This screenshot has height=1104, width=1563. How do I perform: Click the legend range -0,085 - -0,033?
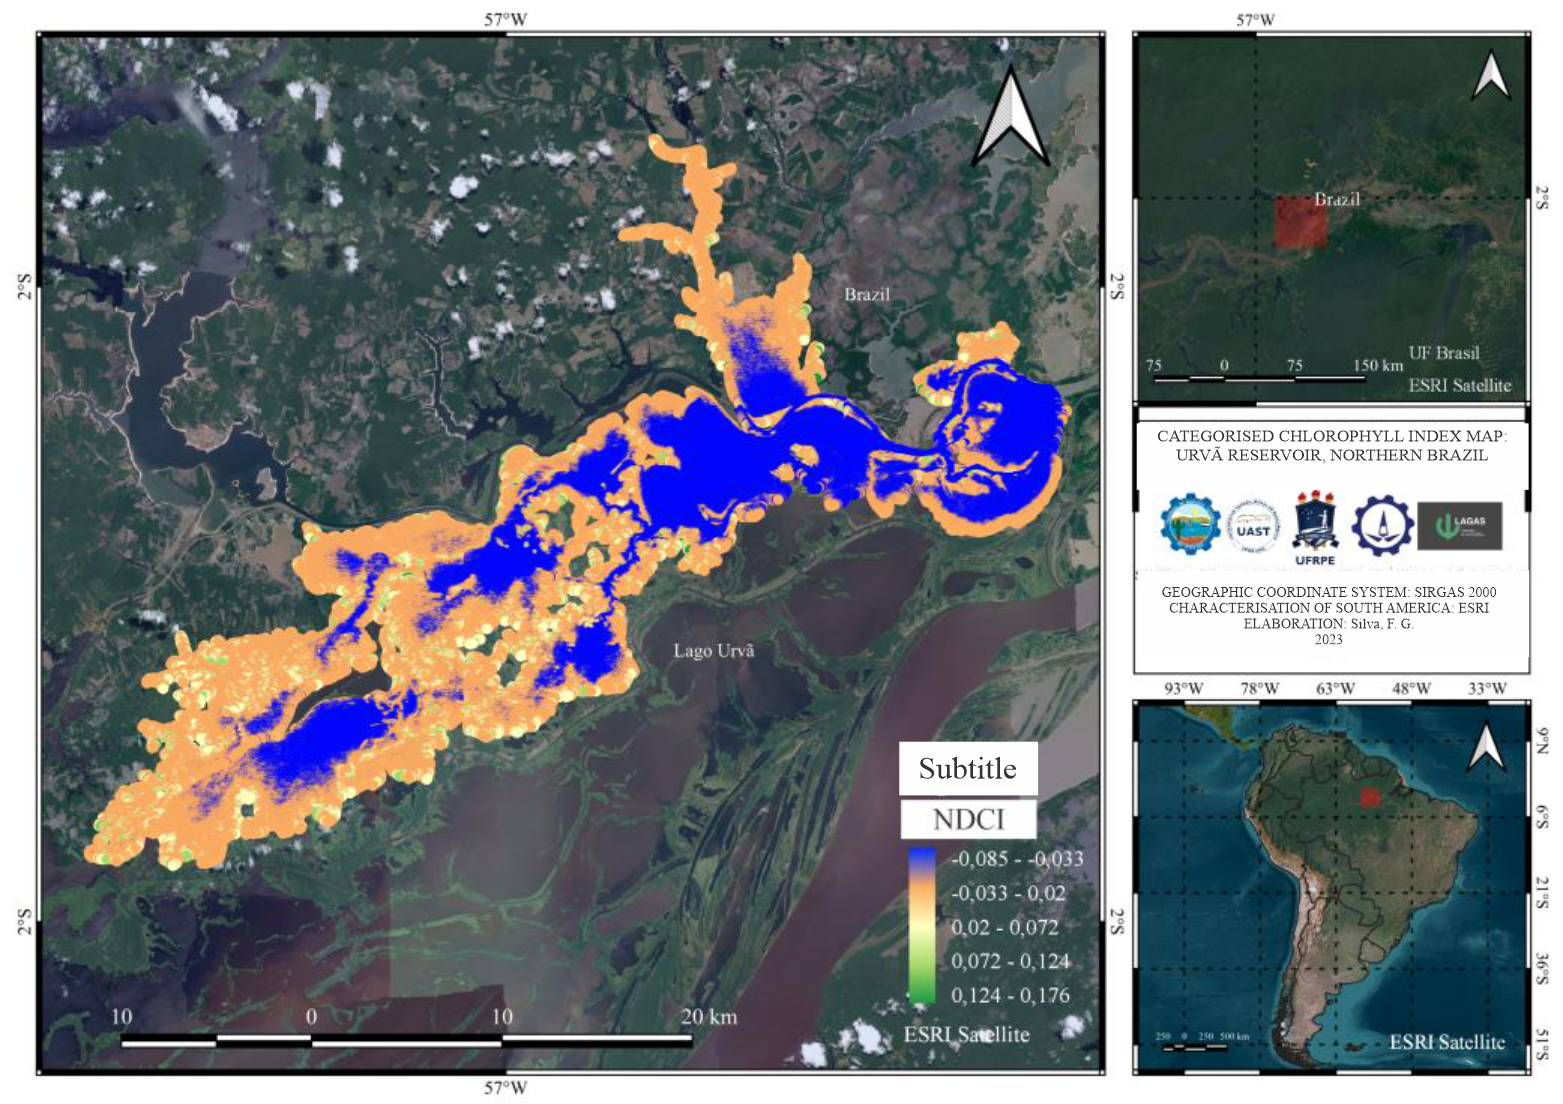(1016, 859)
